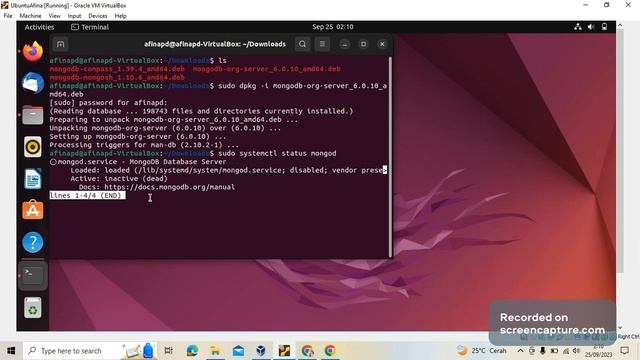Click the 'Active: inactive (dead)' status line

tap(119, 178)
